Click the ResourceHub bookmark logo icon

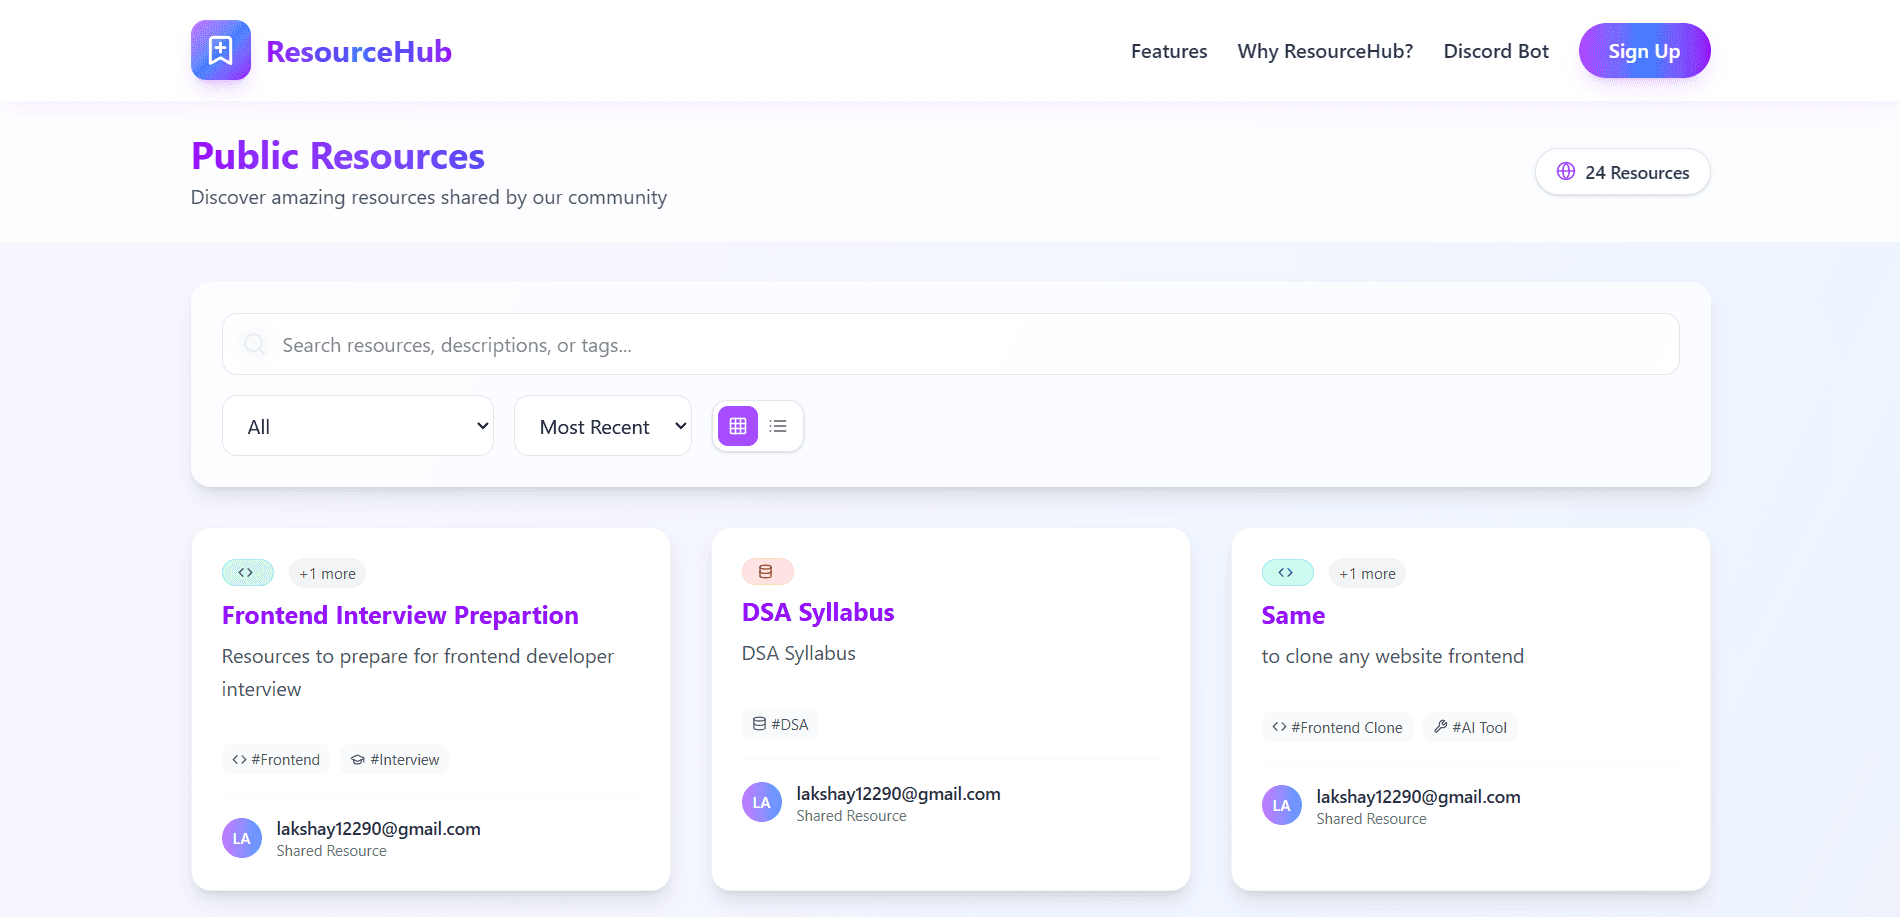220,50
